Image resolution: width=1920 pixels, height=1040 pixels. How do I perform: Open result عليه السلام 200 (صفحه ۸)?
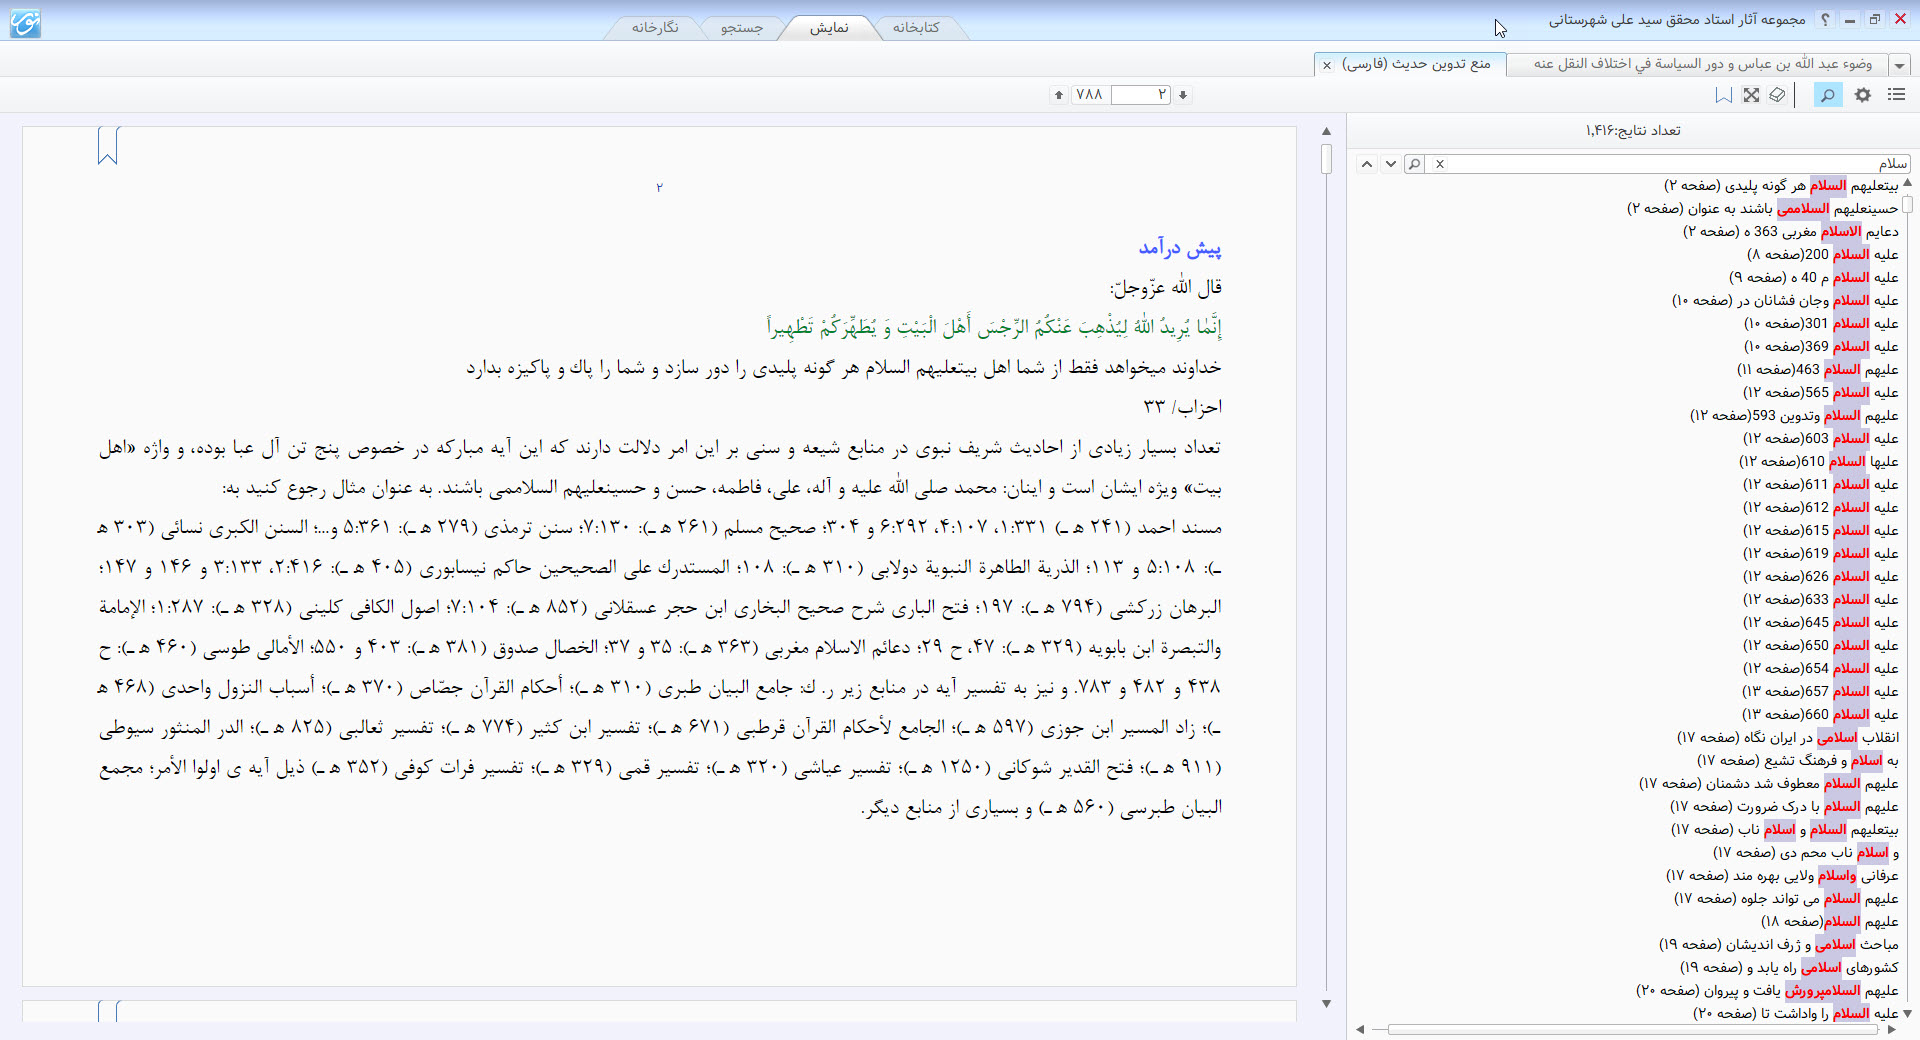point(1822,255)
